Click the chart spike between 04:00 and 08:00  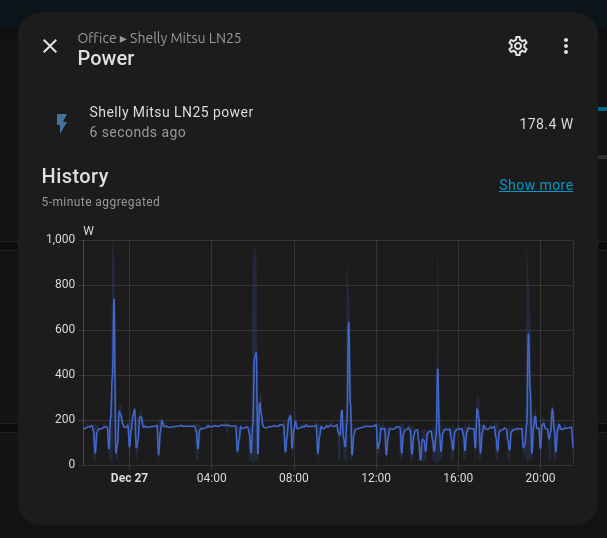(x=256, y=354)
